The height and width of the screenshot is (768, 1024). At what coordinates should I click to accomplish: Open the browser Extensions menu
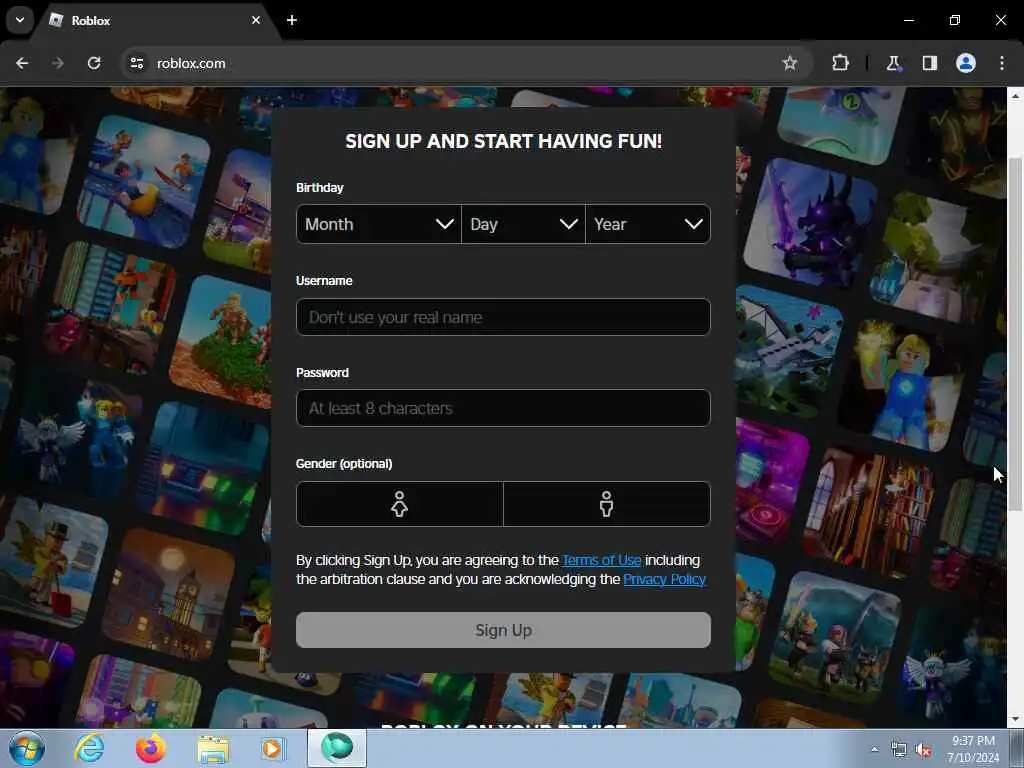point(840,63)
